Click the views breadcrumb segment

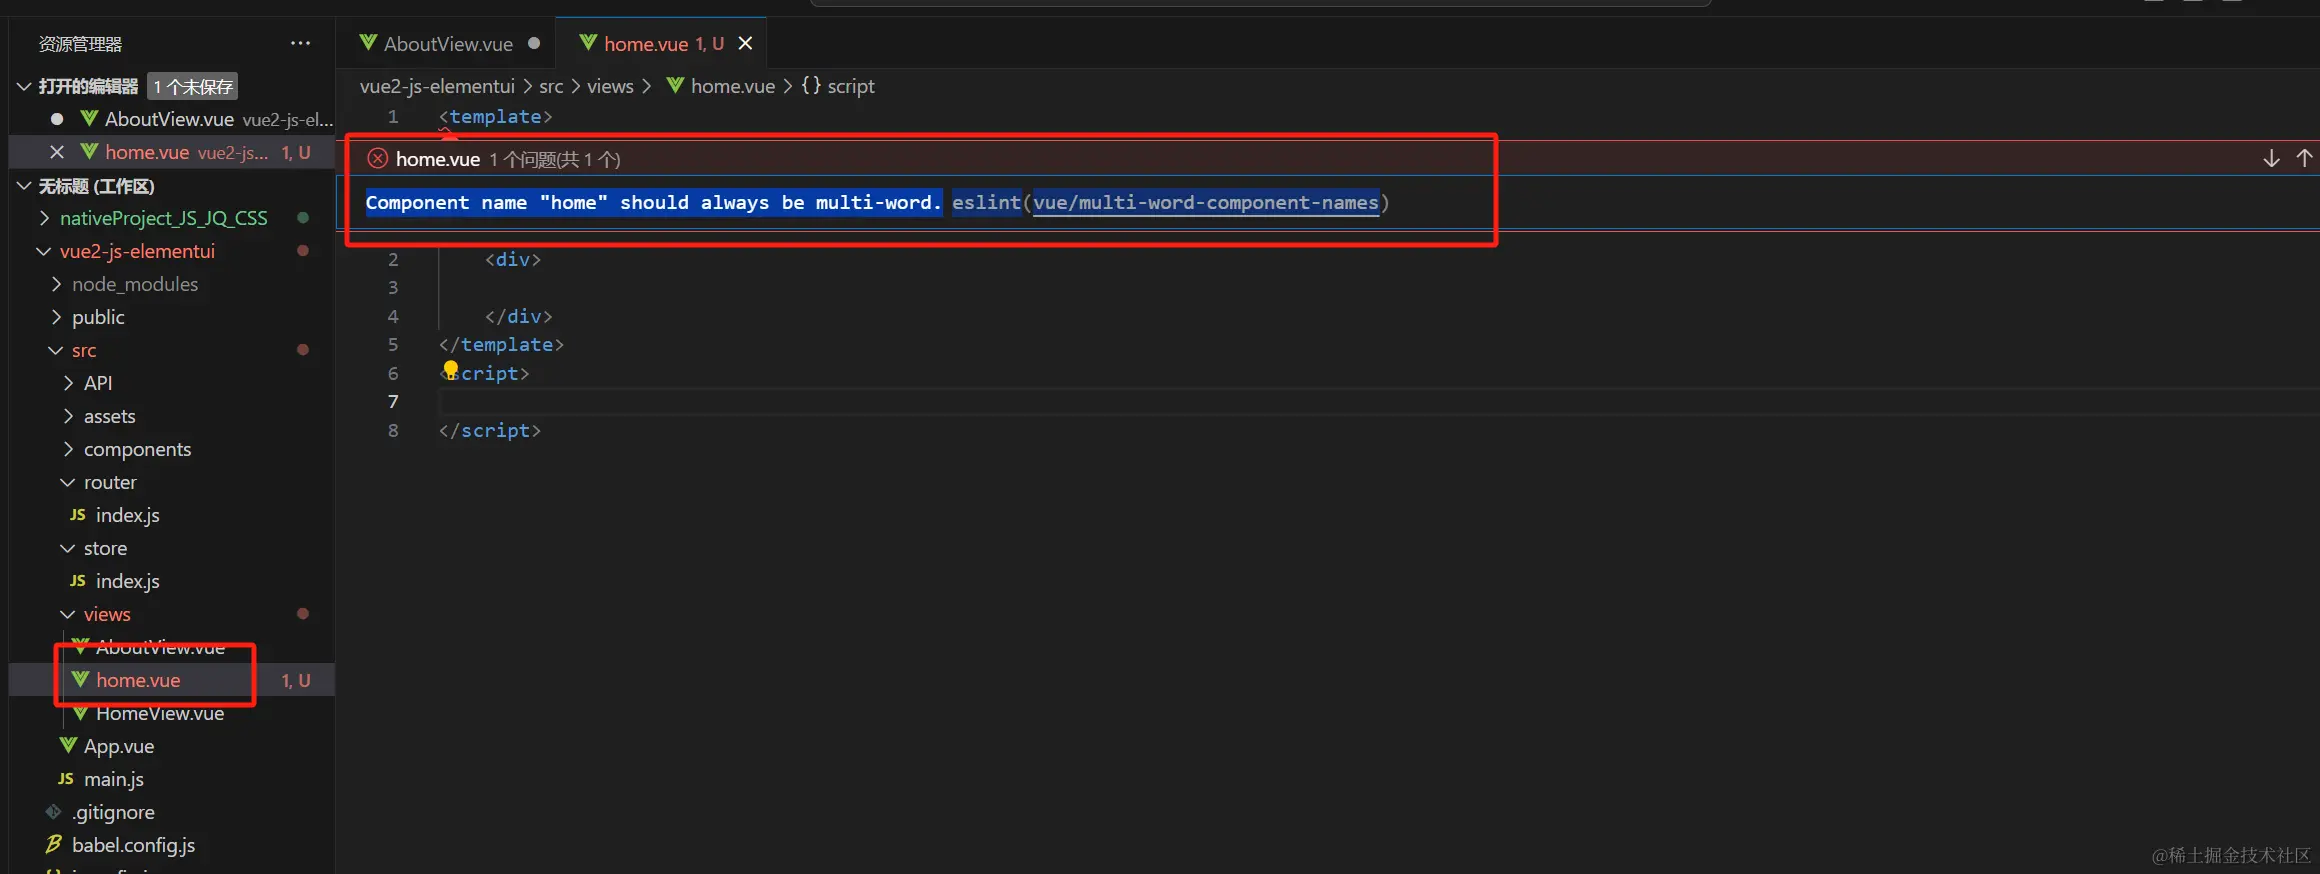pos(610,86)
